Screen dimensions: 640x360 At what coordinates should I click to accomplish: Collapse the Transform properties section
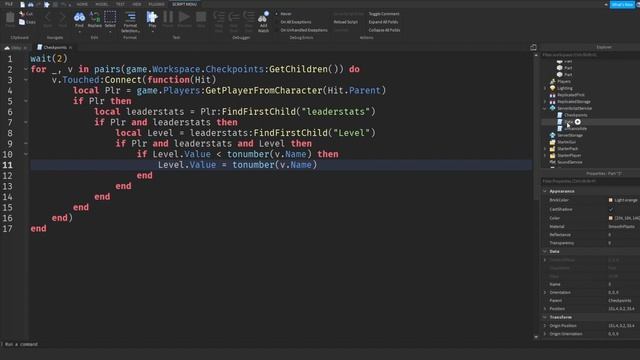pos(545,317)
